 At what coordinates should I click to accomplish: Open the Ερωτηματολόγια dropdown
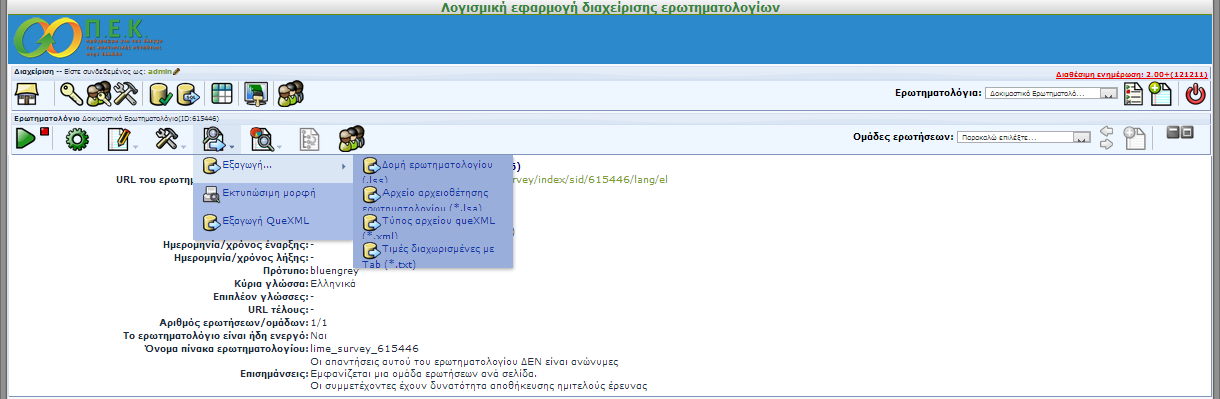coord(1051,93)
